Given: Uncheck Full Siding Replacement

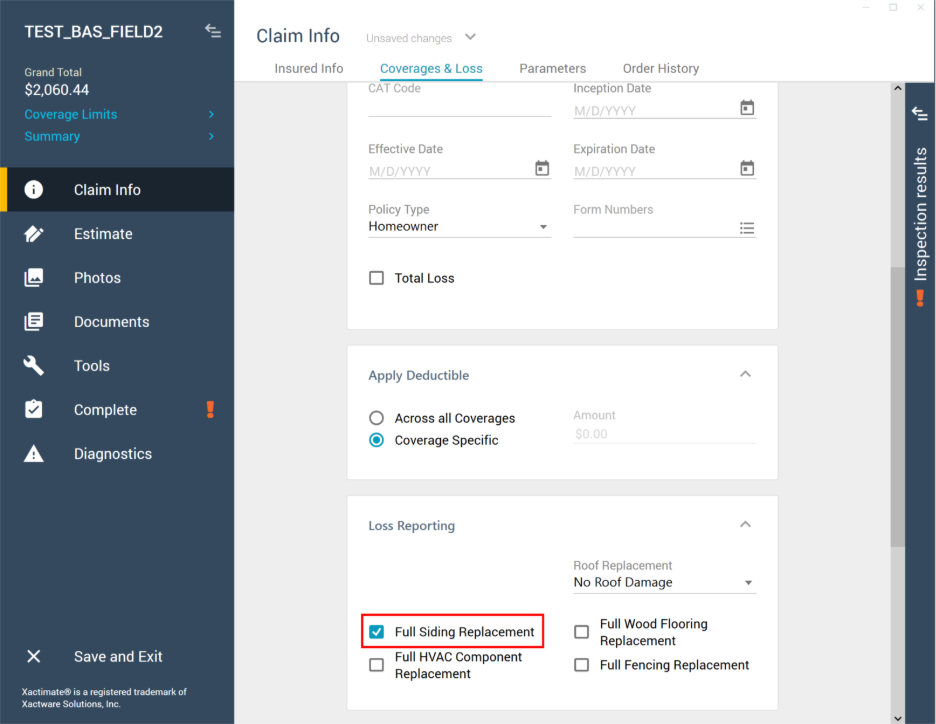Looking at the screenshot, I should (377, 632).
